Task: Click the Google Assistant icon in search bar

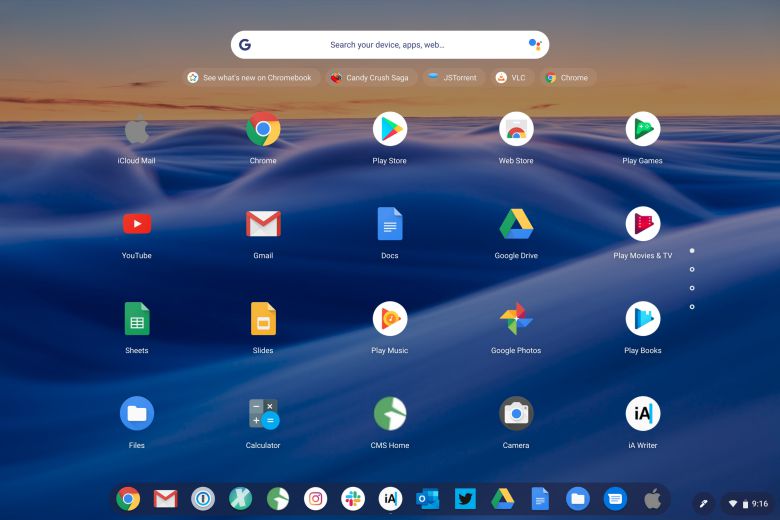Action: pyautogui.click(x=534, y=45)
